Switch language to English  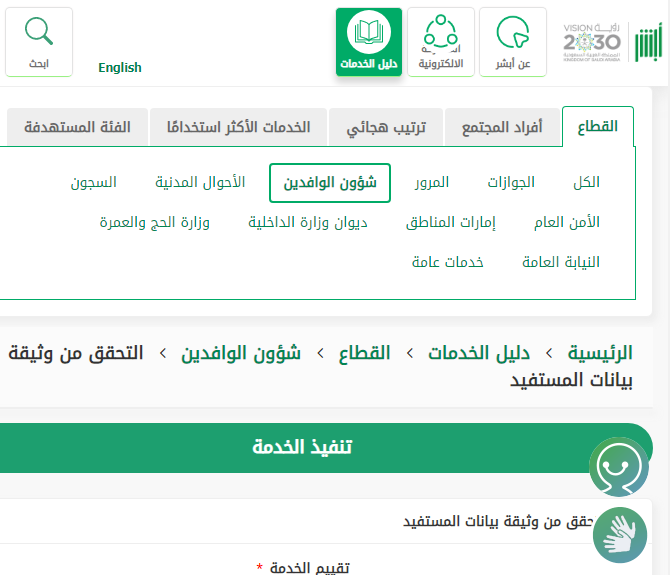(120, 68)
